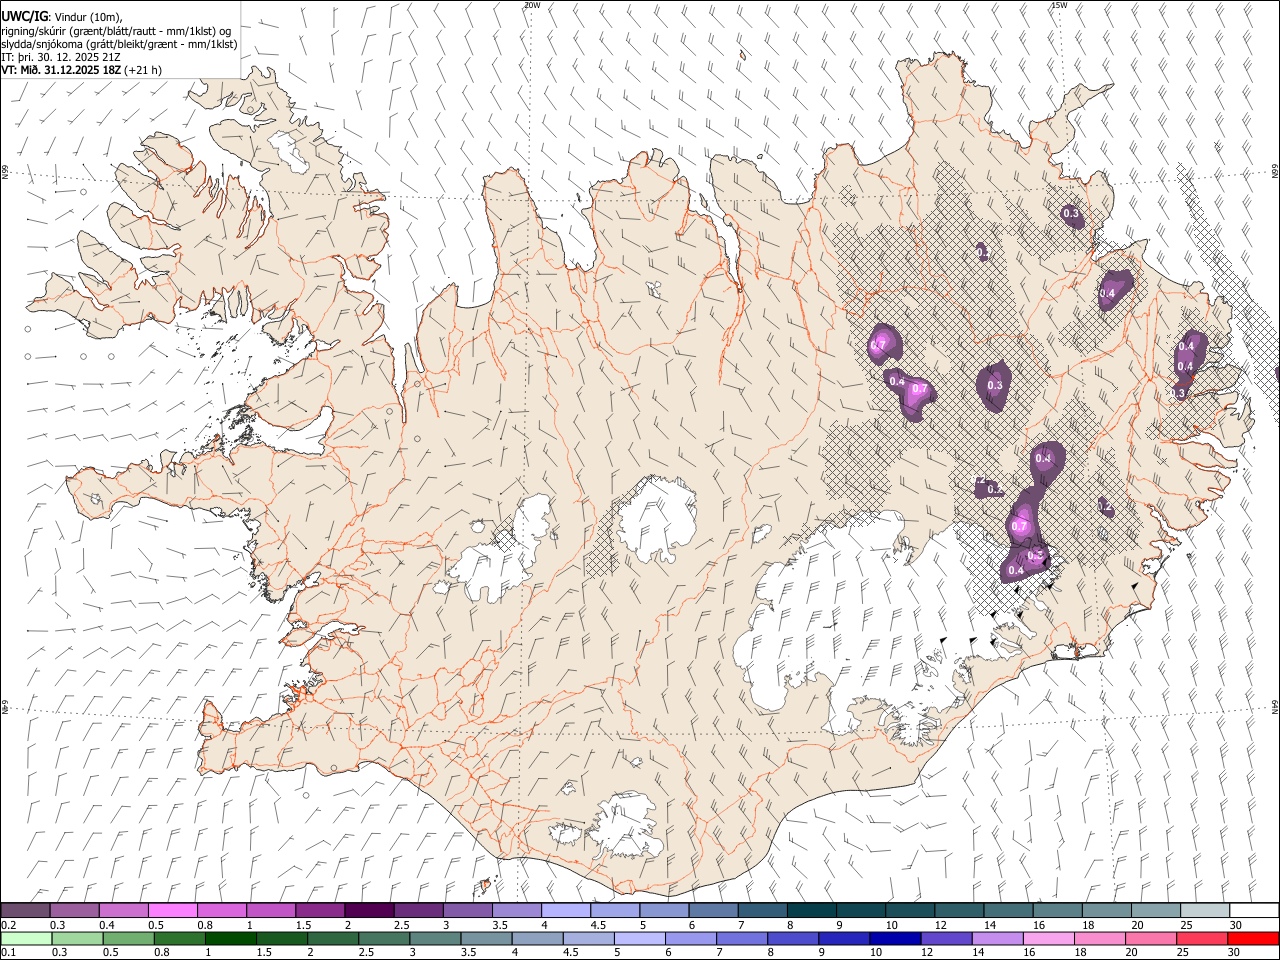1280x960 pixels.
Task: Select the 1.5 purple snow legend swatch
Action: (319, 910)
